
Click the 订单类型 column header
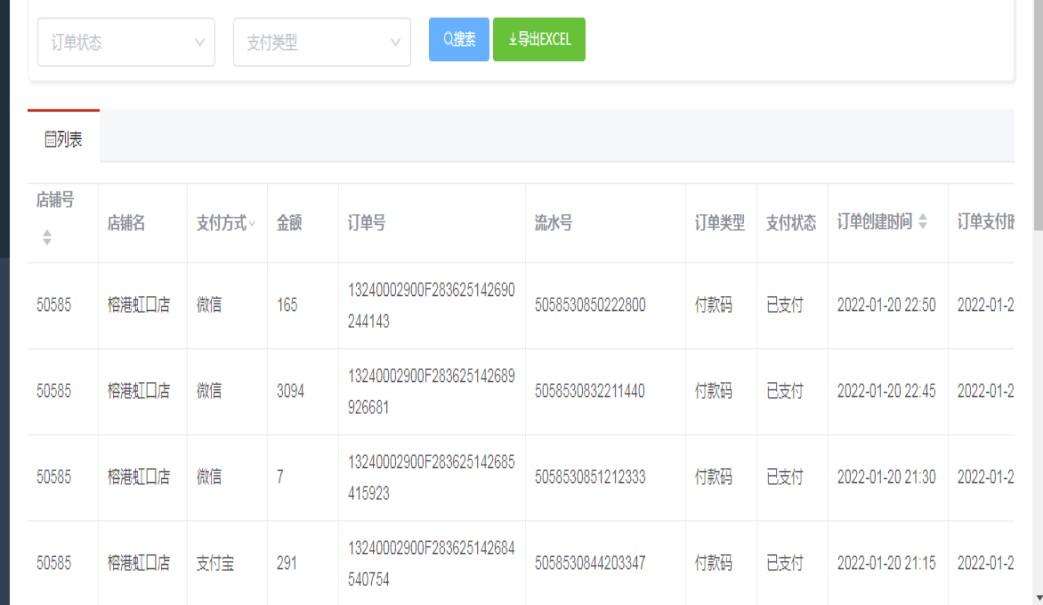point(720,223)
